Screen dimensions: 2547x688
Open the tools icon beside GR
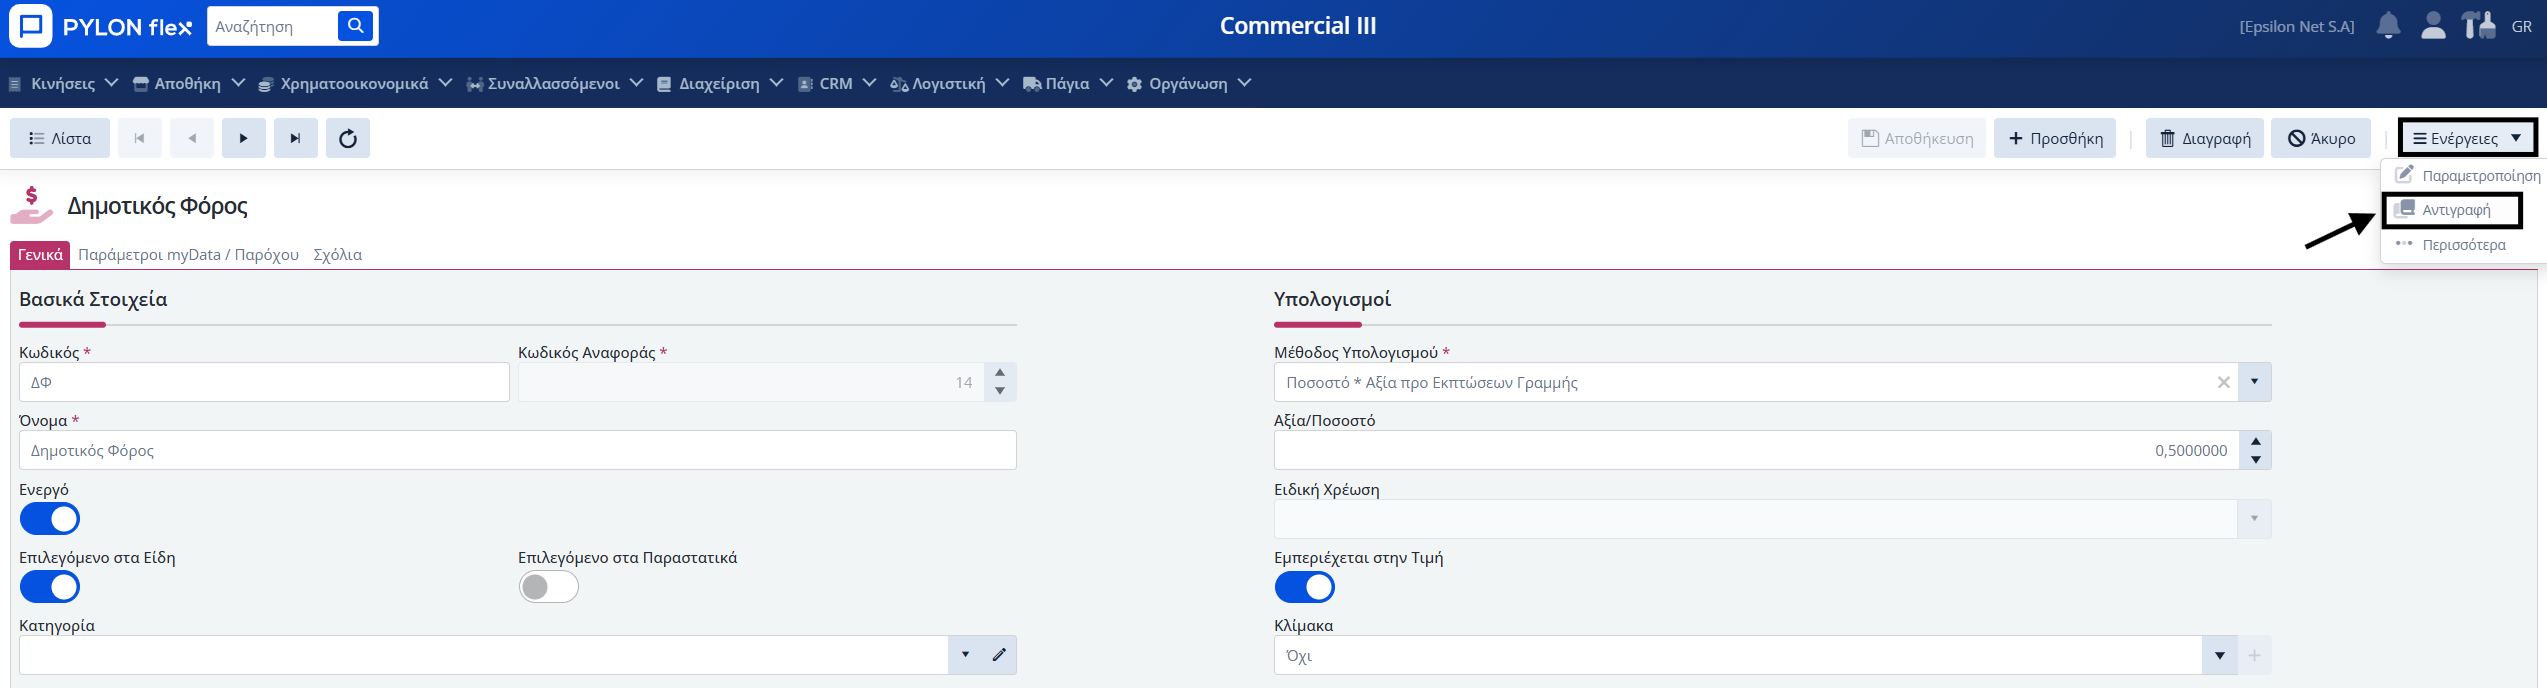2478,26
